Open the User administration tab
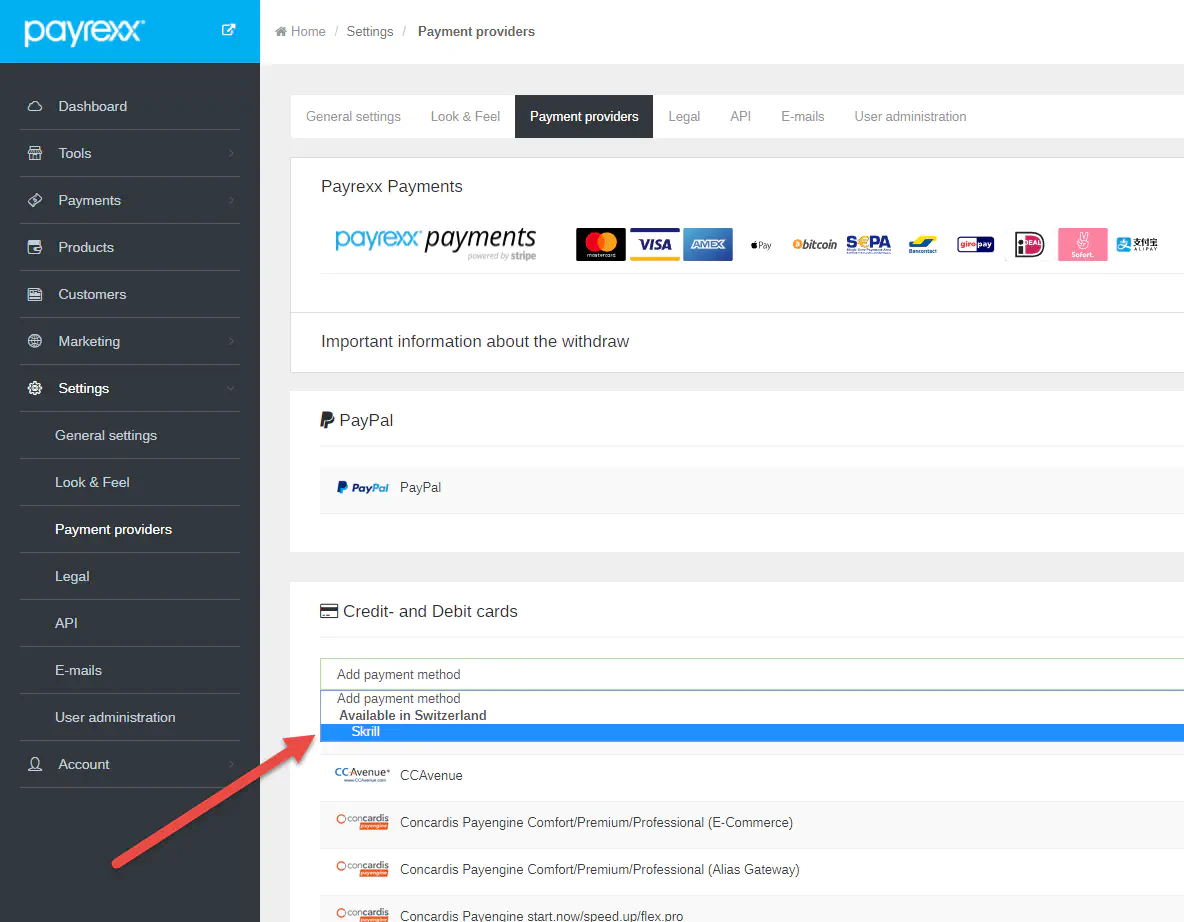 click(x=910, y=116)
